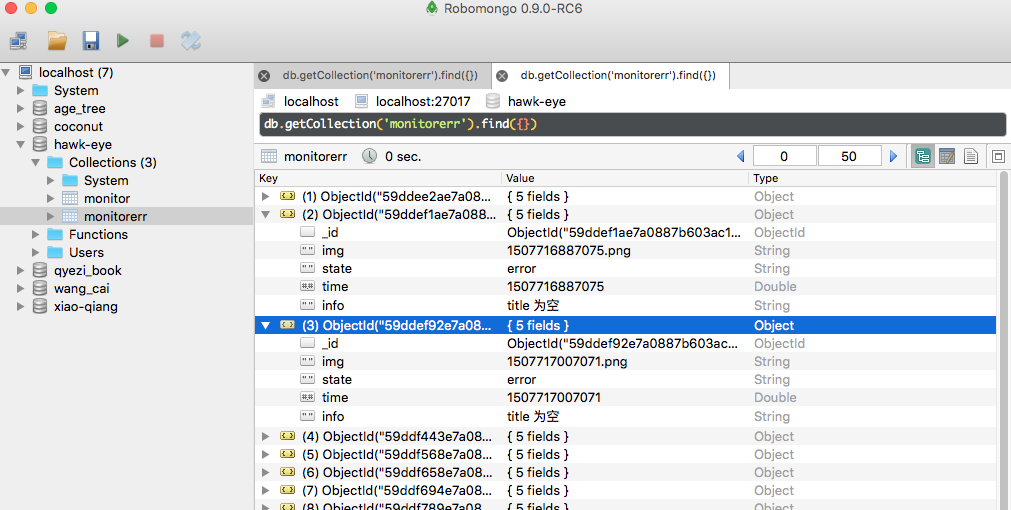Click the rotate orientation toolbar icon
The width and height of the screenshot is (1011, 510).
coord(190,41)
